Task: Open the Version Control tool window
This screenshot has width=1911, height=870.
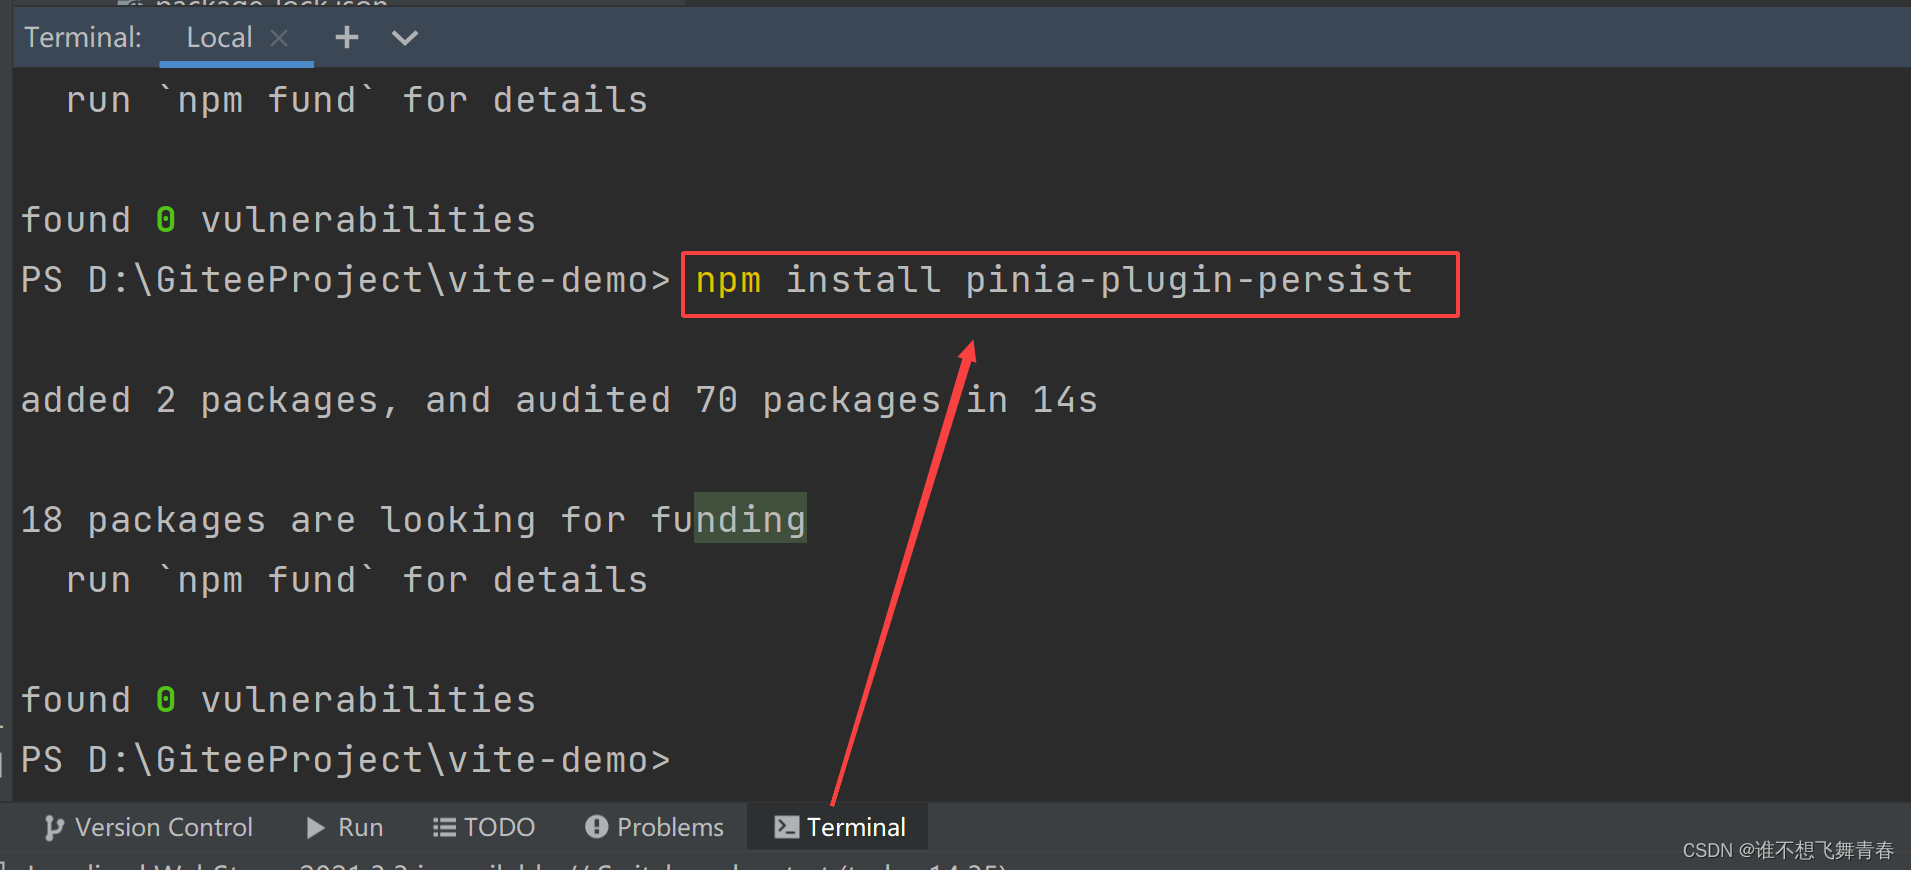Action: (x=149, y=827)
